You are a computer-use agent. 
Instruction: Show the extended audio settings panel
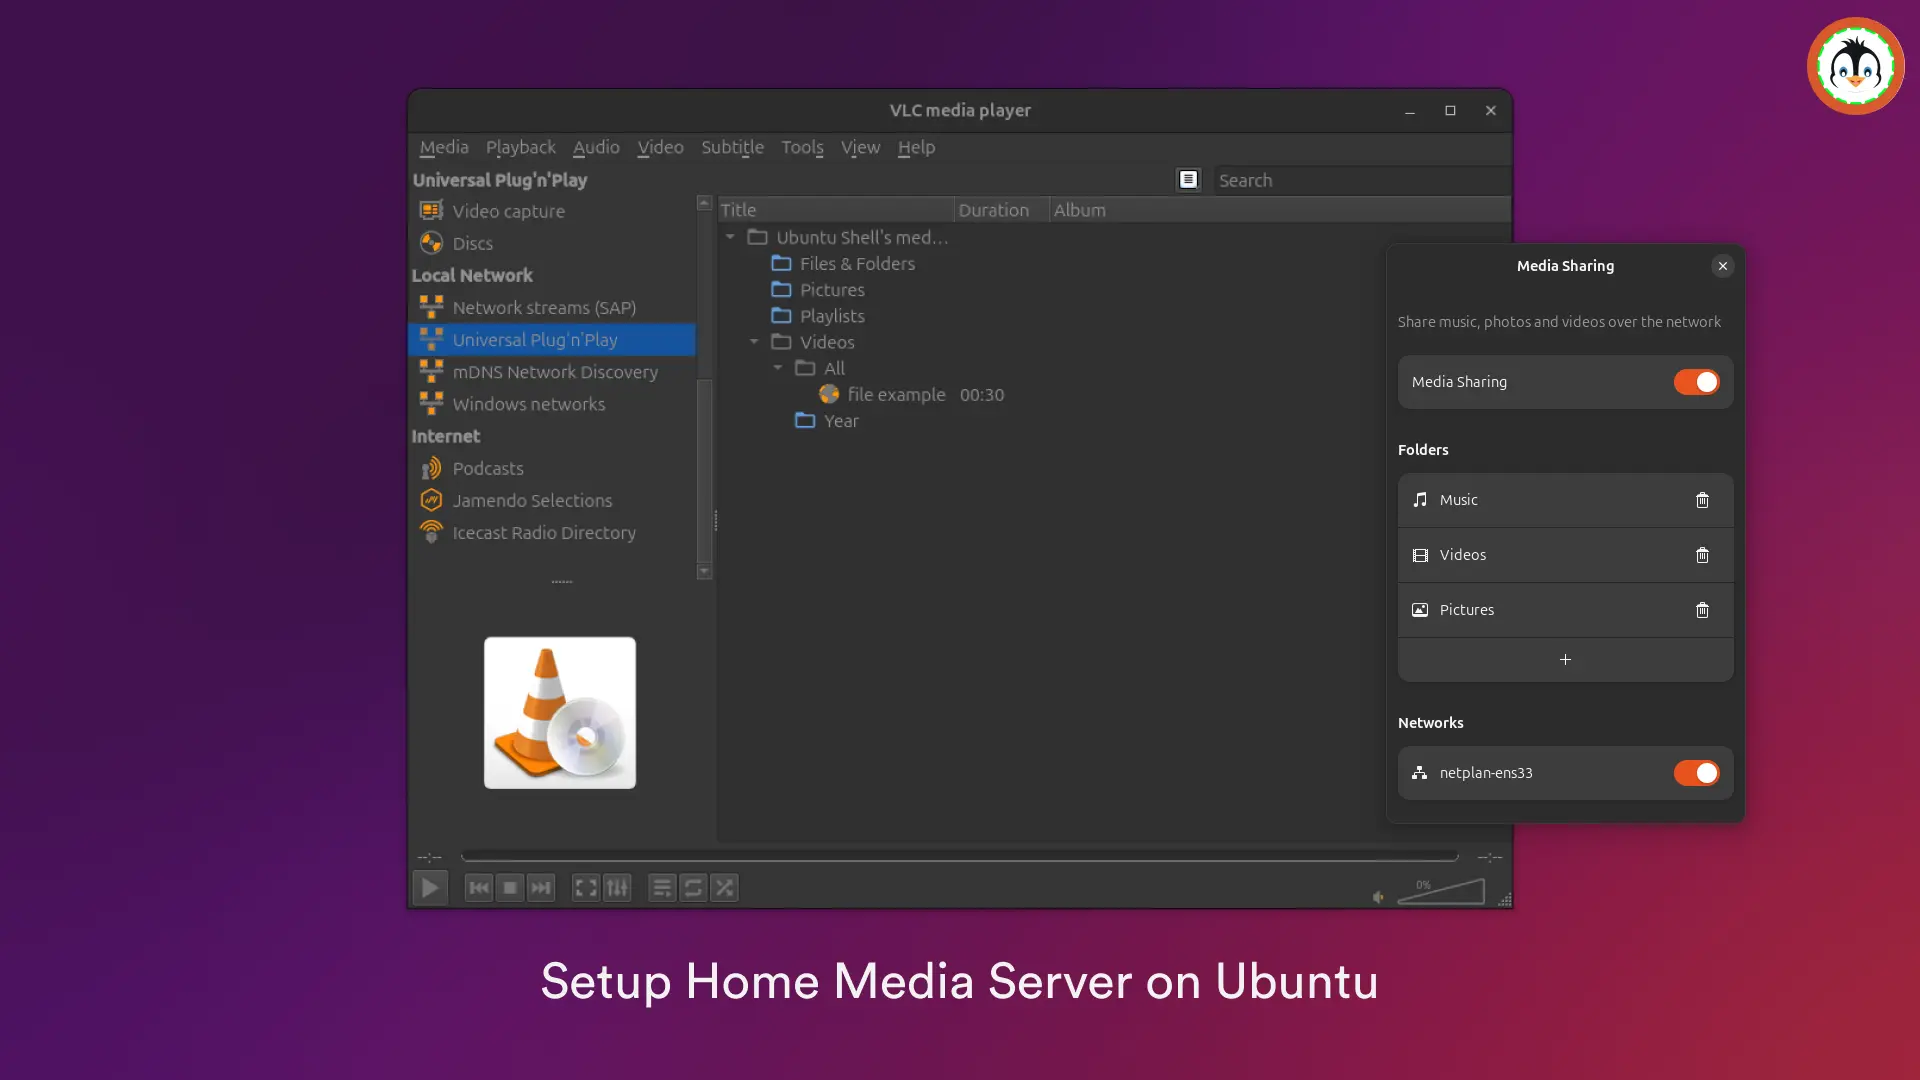tap(617, 887)
